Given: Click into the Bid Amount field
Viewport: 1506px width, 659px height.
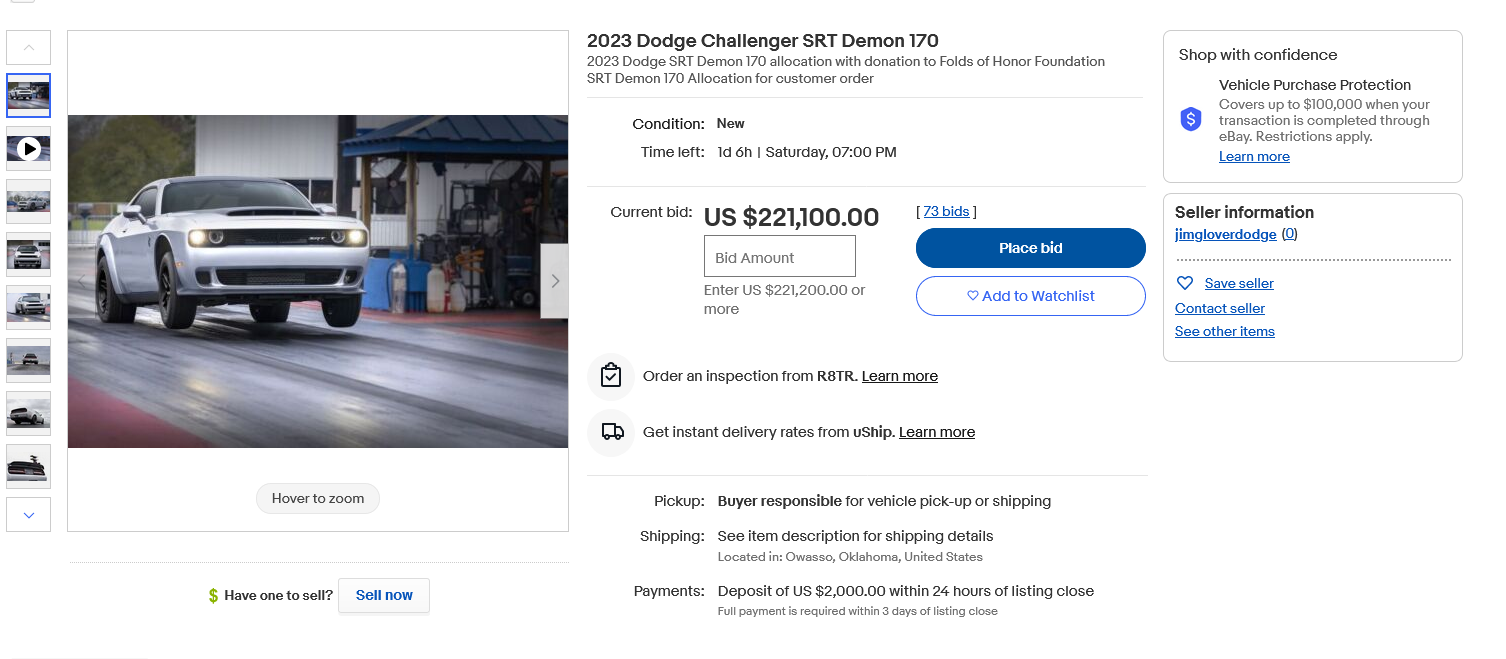Looking at the screenshot, I should point(779,257).
